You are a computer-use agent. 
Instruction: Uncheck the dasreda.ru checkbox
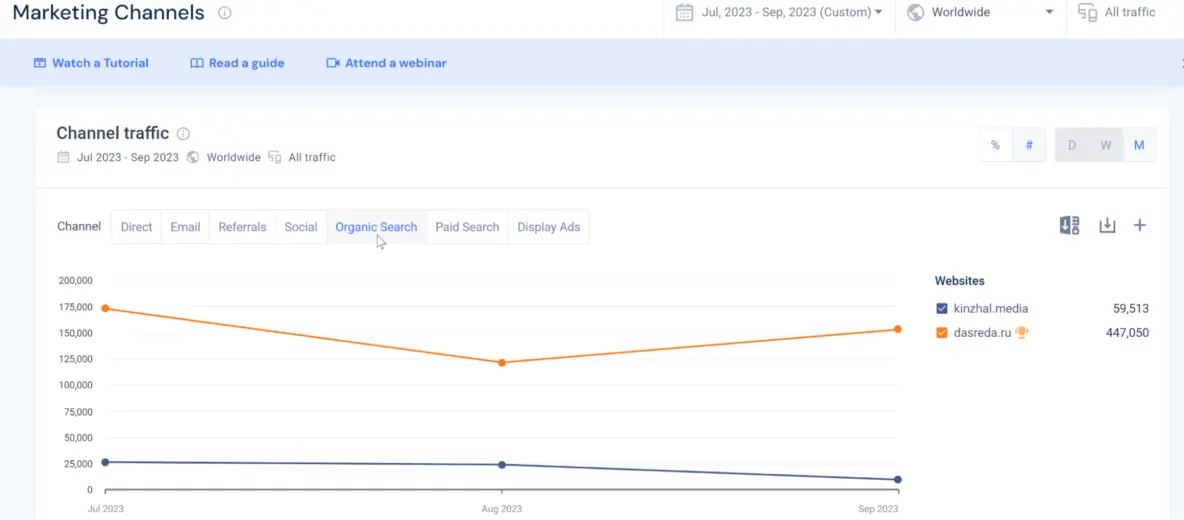coord(941,333)
